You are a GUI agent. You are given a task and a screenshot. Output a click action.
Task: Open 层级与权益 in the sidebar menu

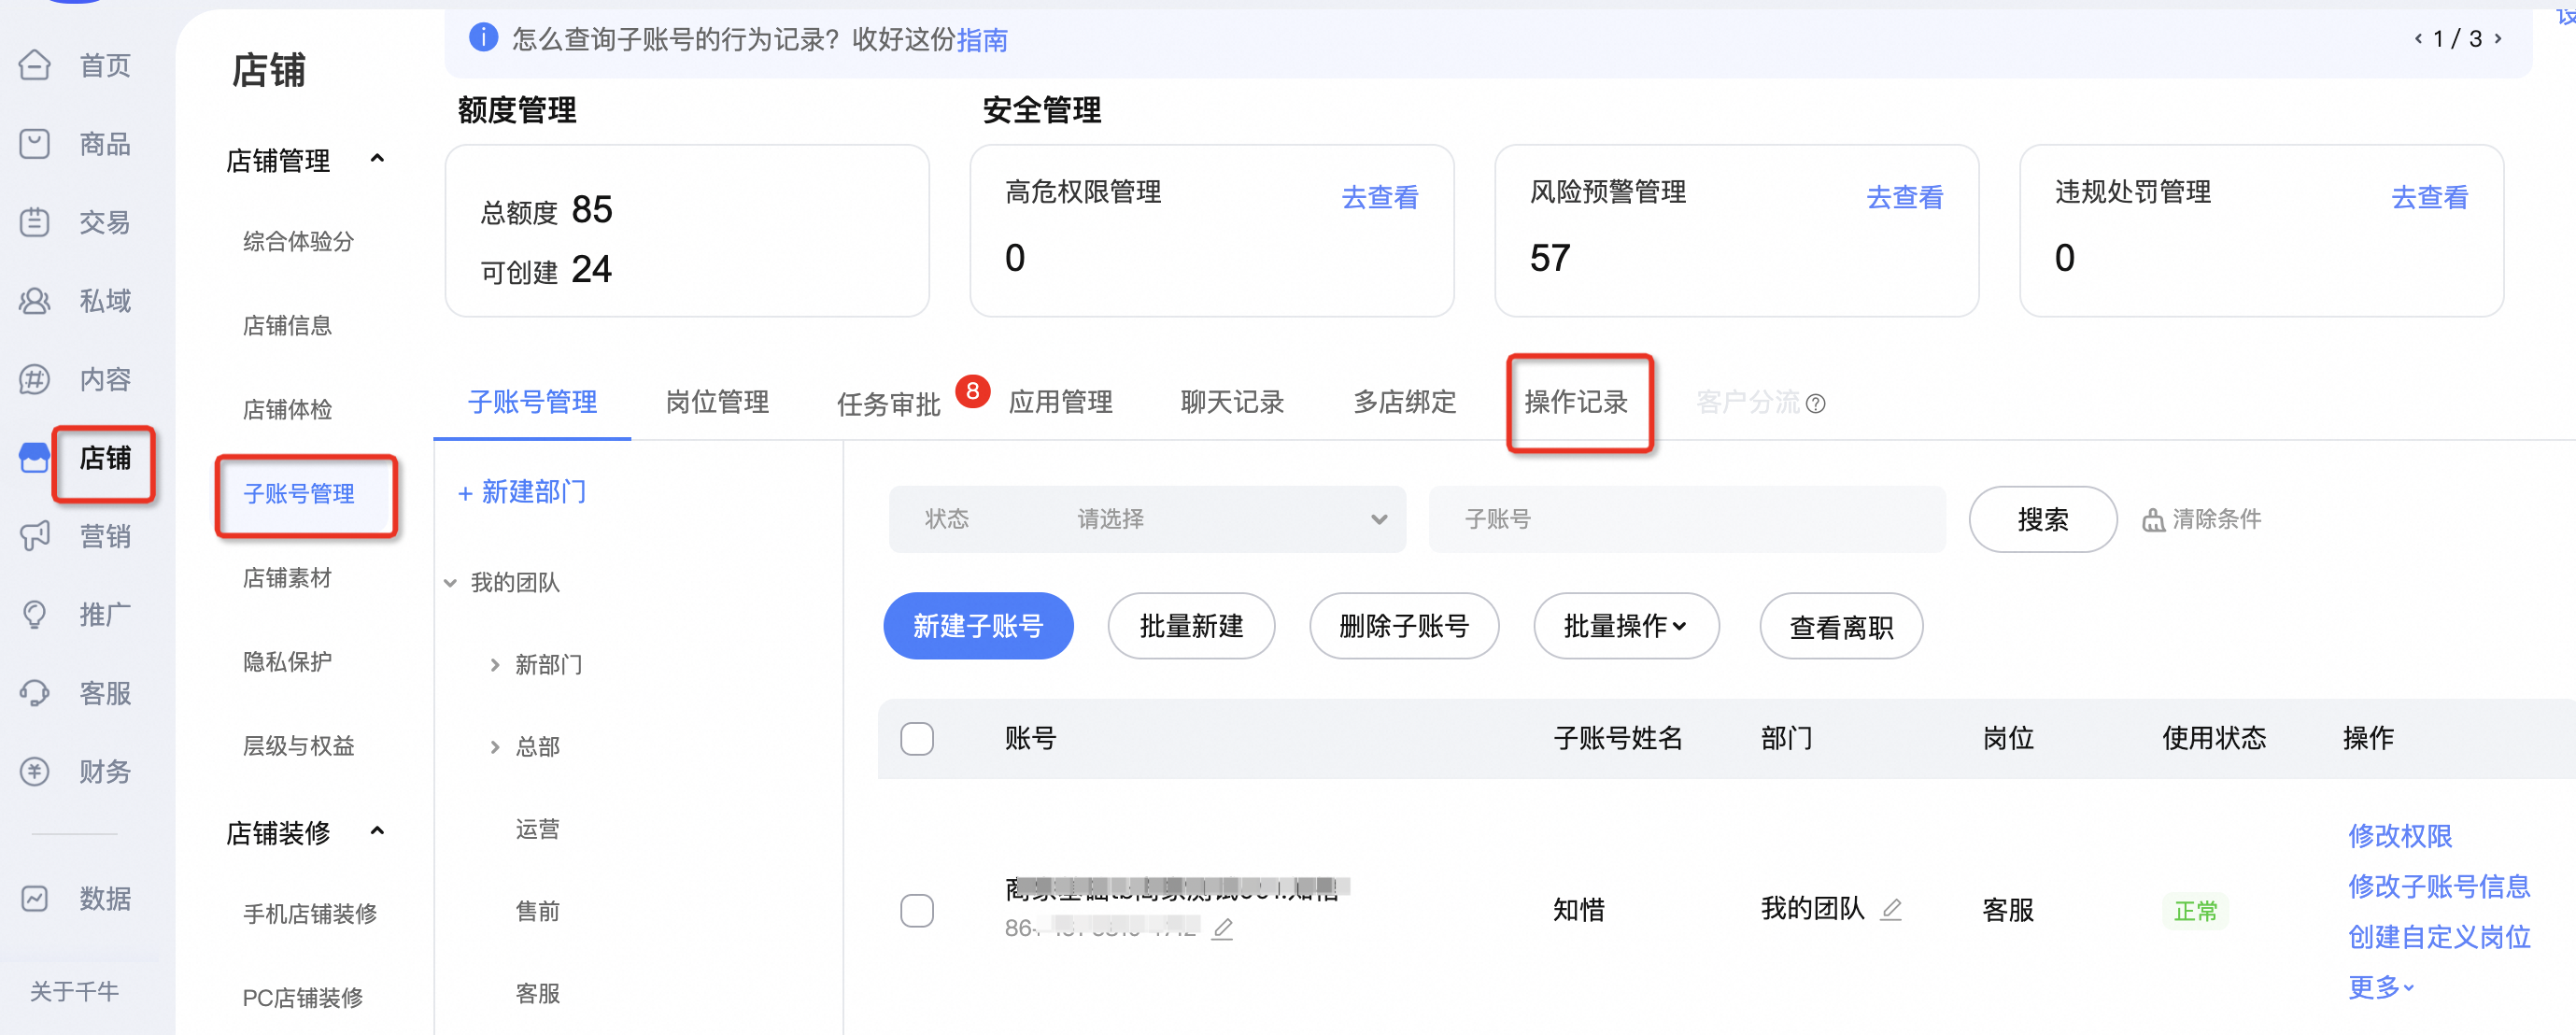(298, 745)
